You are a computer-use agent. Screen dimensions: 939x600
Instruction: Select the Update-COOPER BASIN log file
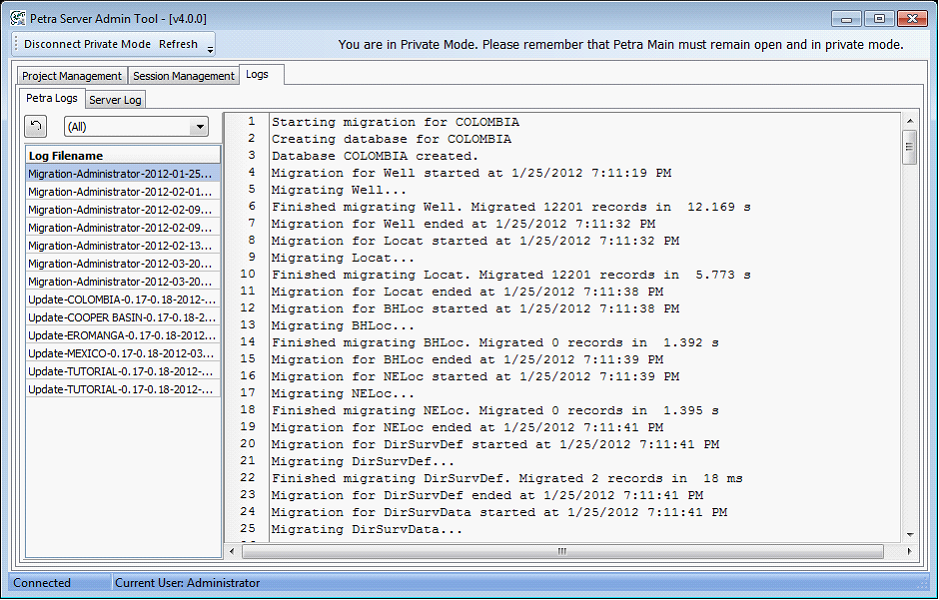coord(121,318)
